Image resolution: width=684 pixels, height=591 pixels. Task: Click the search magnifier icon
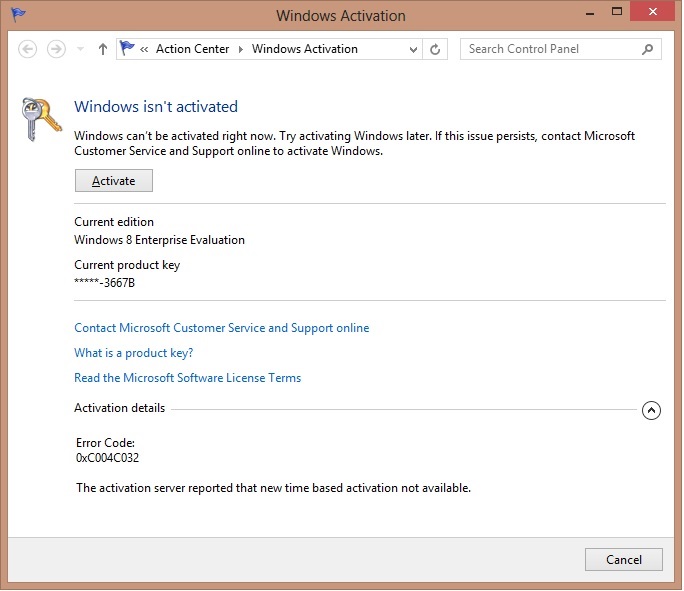pyautogui.click(x=648, y=49)
